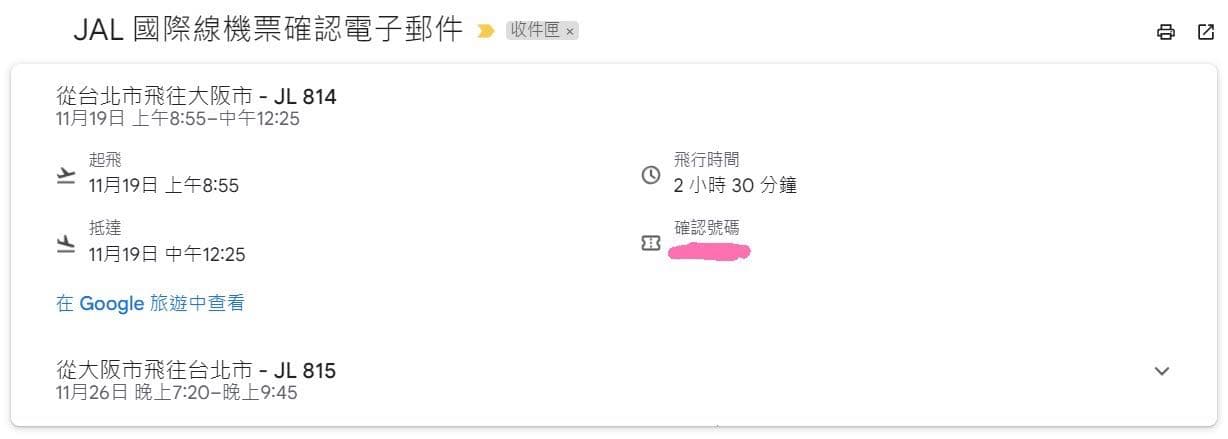The image size is (1228, 439).
Task: Click the redacted pink confirmation number
Action: pyautogui.click(x=711, y=250)
